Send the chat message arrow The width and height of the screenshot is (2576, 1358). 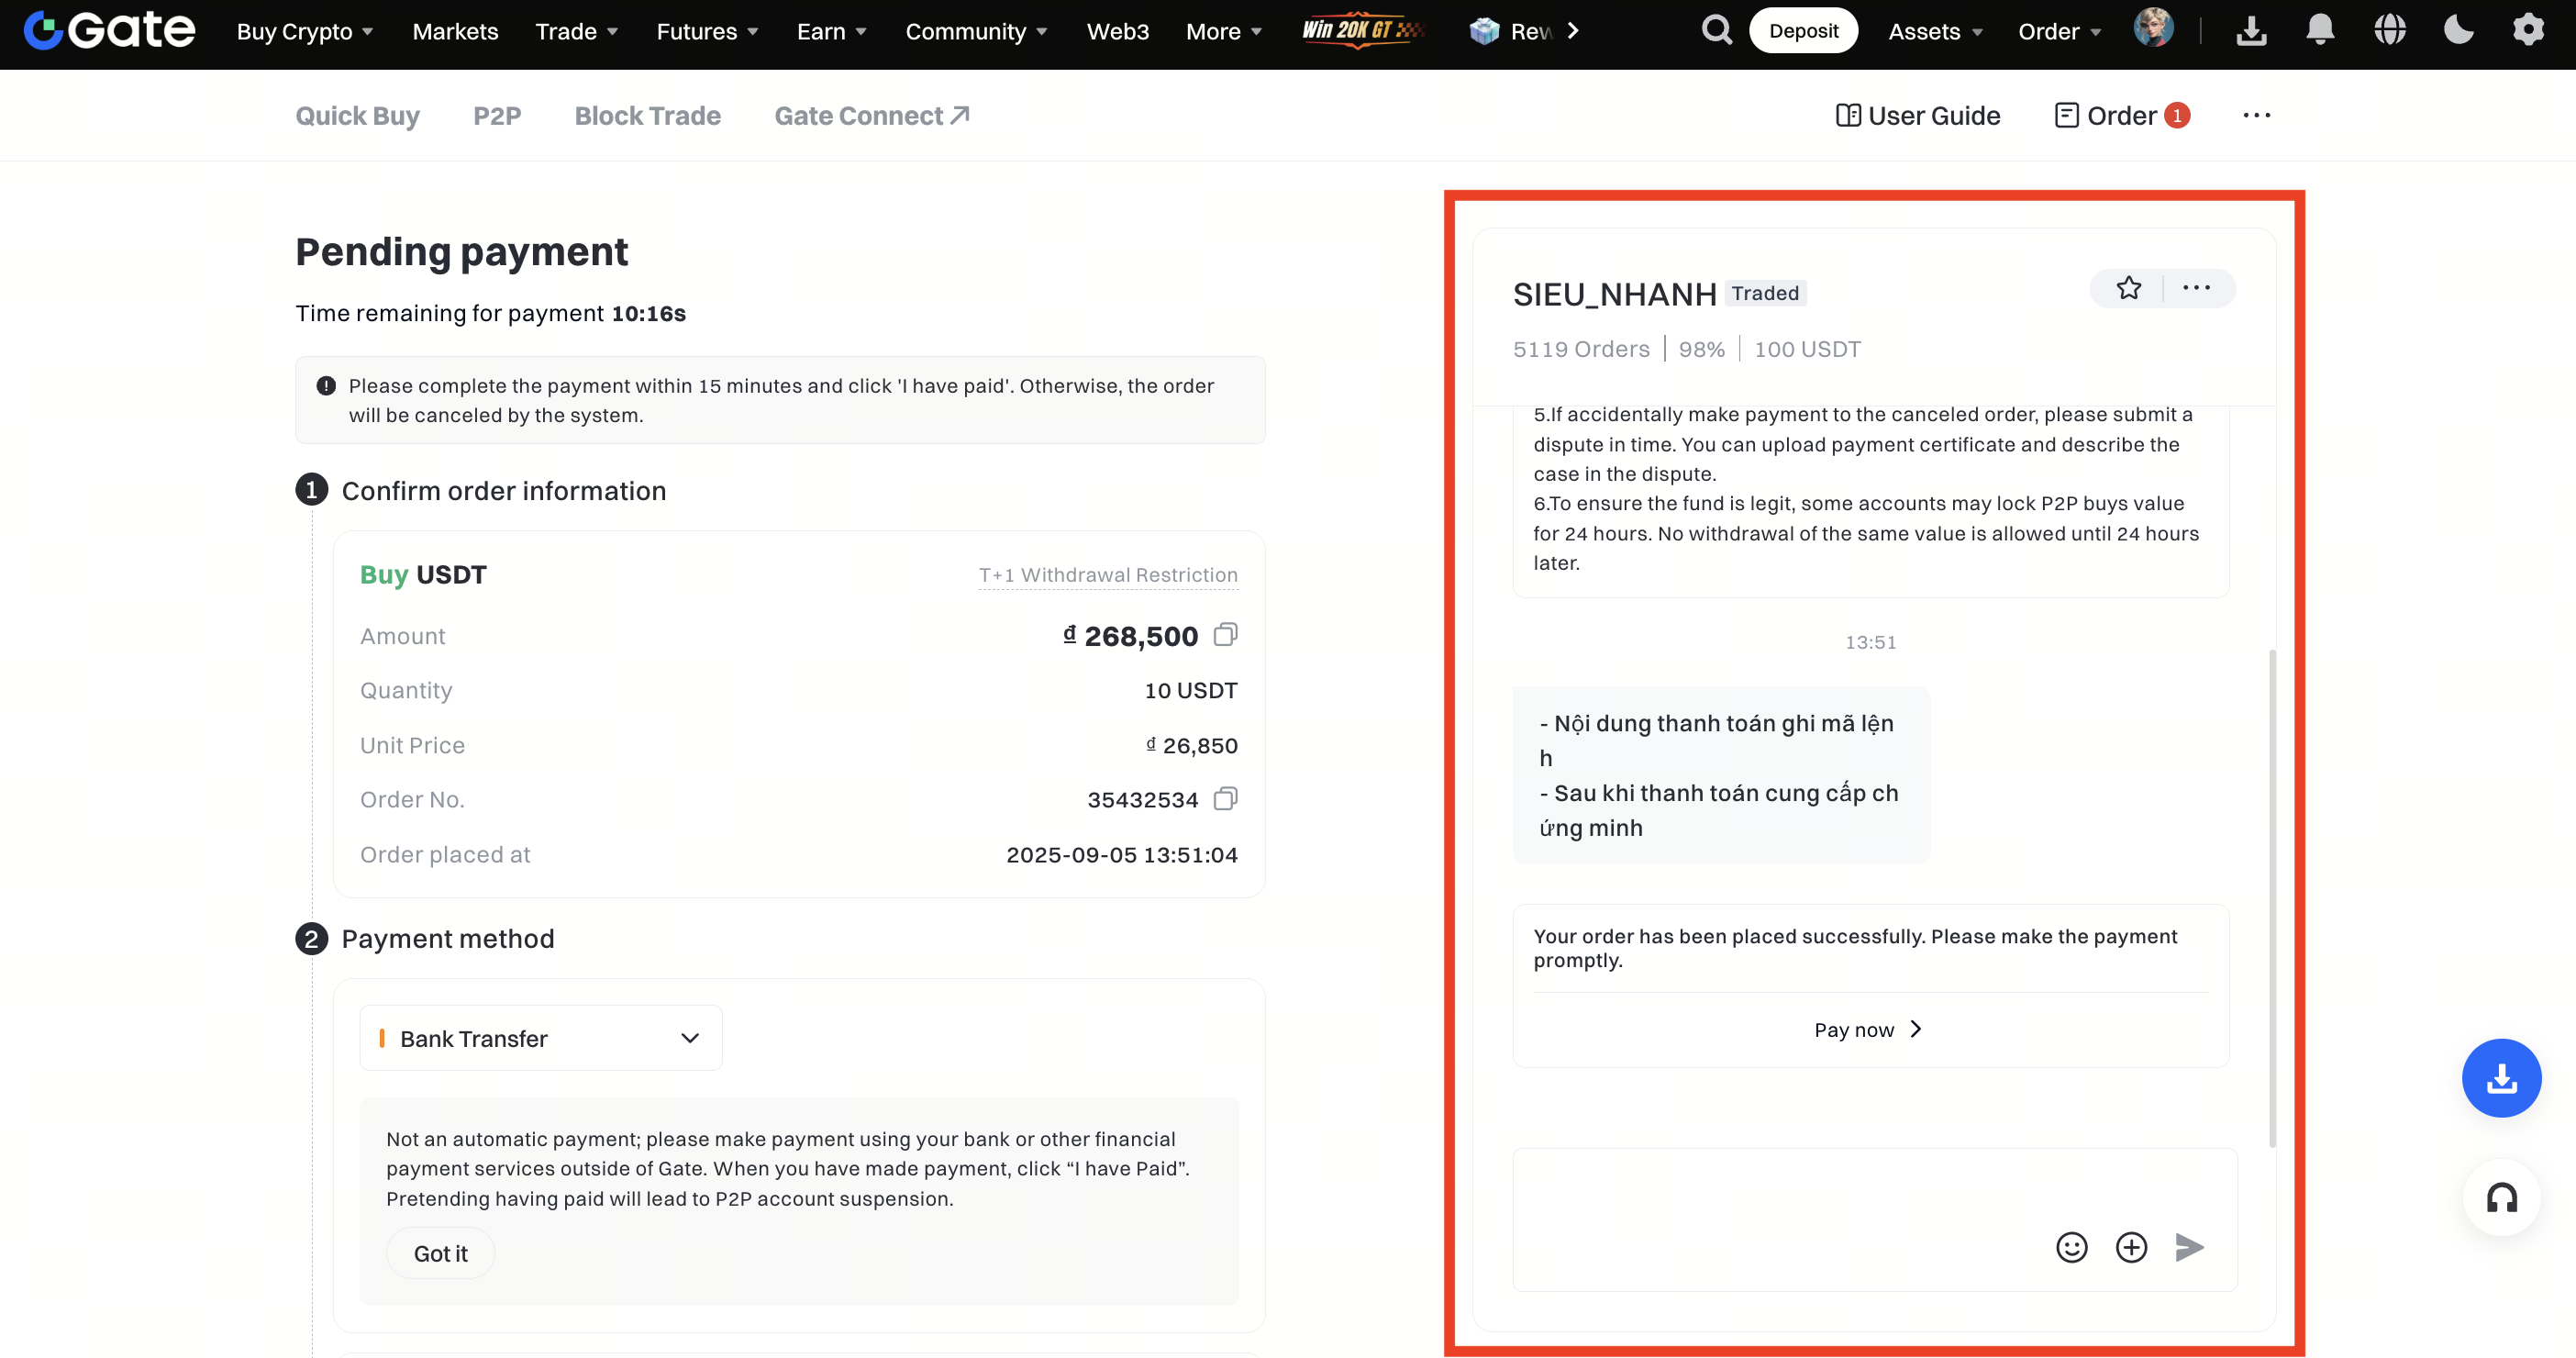2189,1247
